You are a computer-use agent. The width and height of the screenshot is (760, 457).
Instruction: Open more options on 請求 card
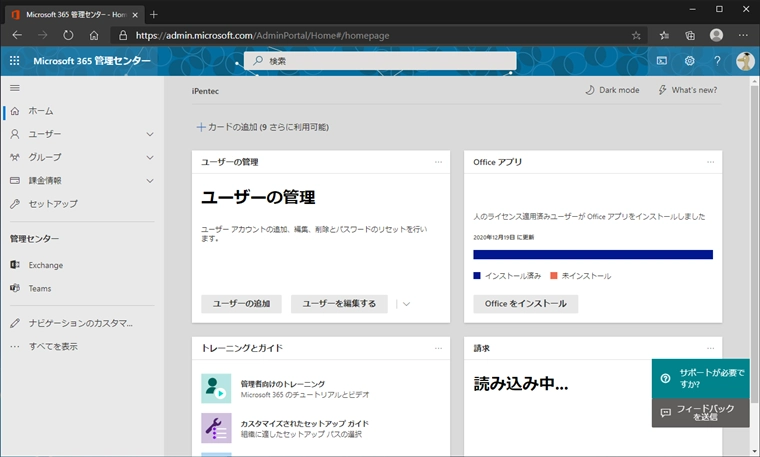pos(710,348)
